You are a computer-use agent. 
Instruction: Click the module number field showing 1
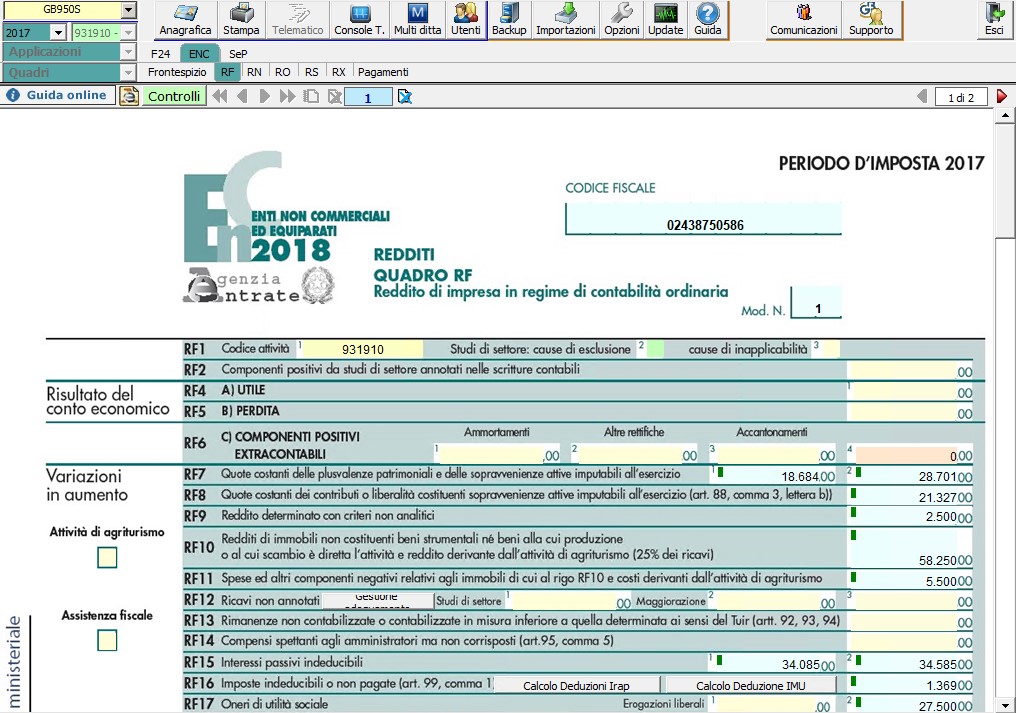tap(368, 97)
